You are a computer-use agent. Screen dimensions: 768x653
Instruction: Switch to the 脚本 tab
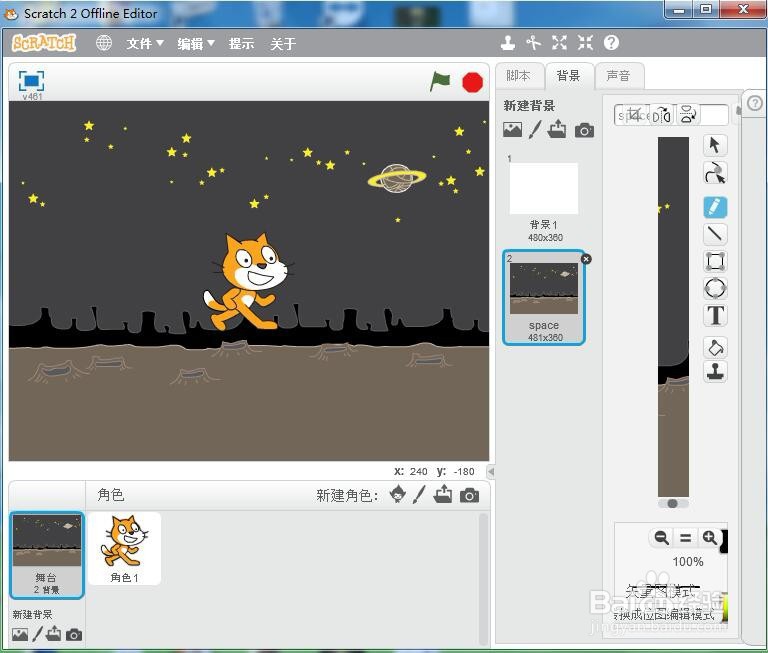click(519, 76)
